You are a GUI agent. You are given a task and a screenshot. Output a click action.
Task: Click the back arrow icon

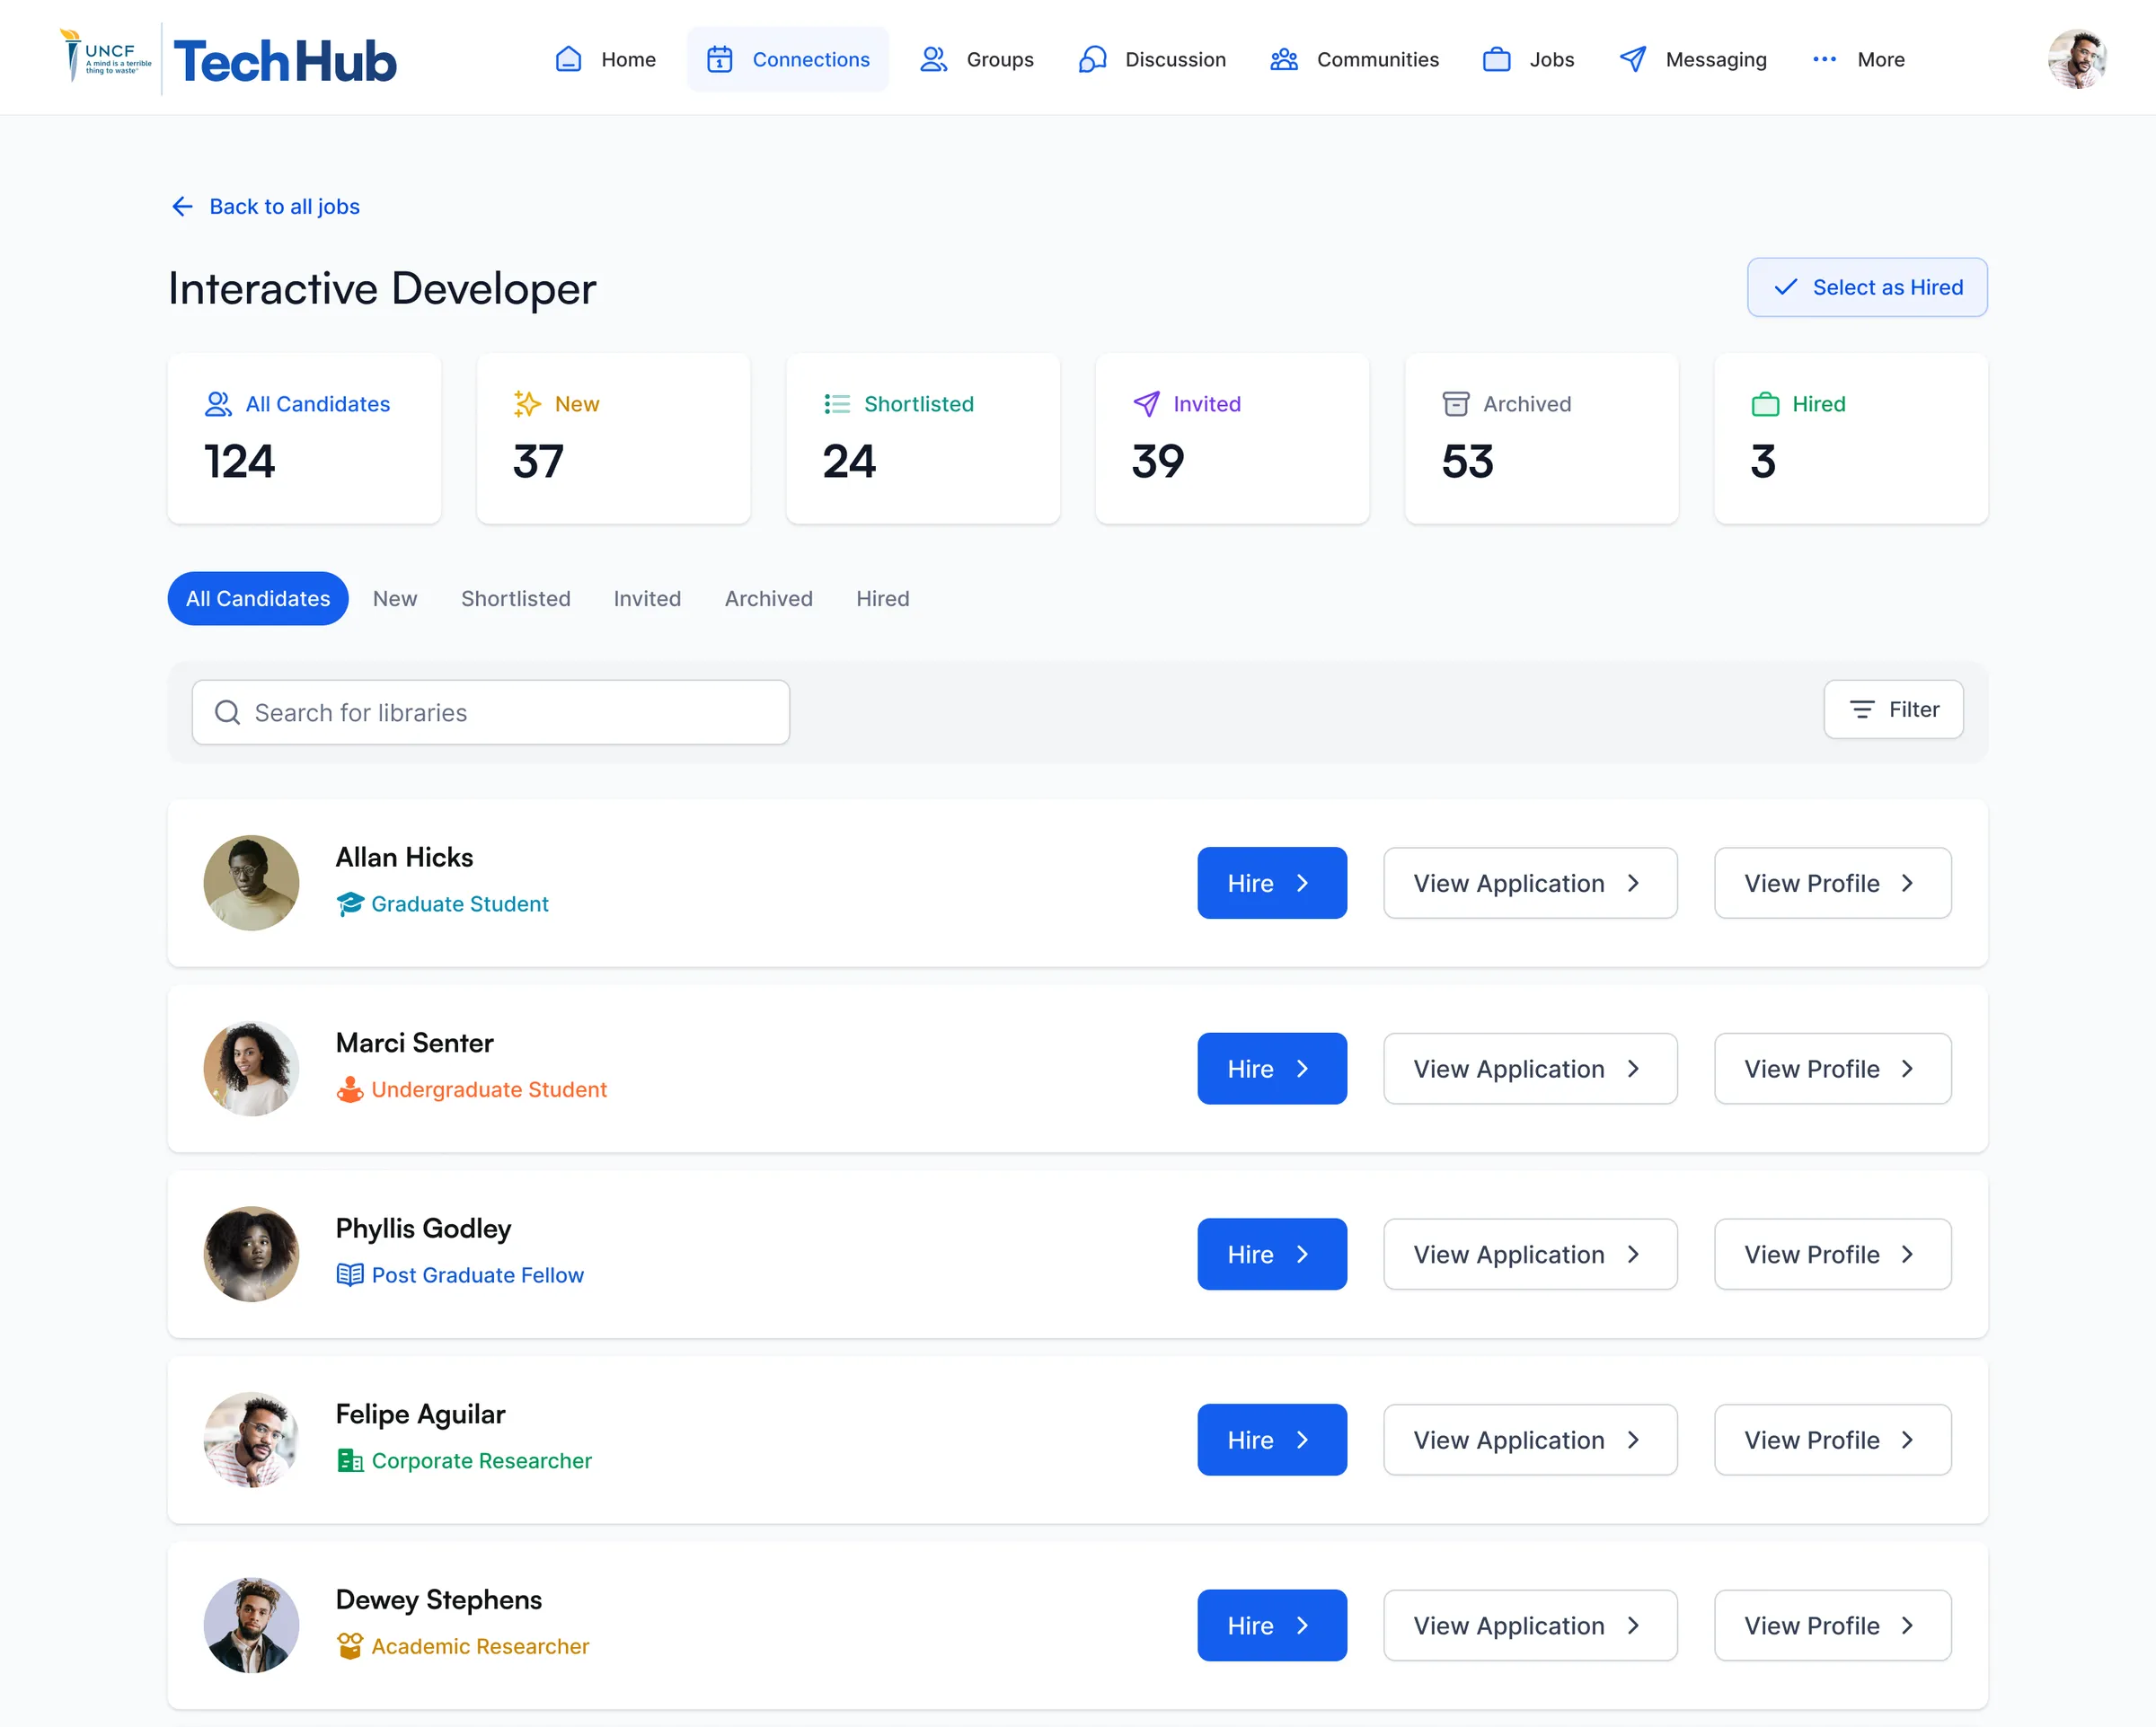pos(182,207)
